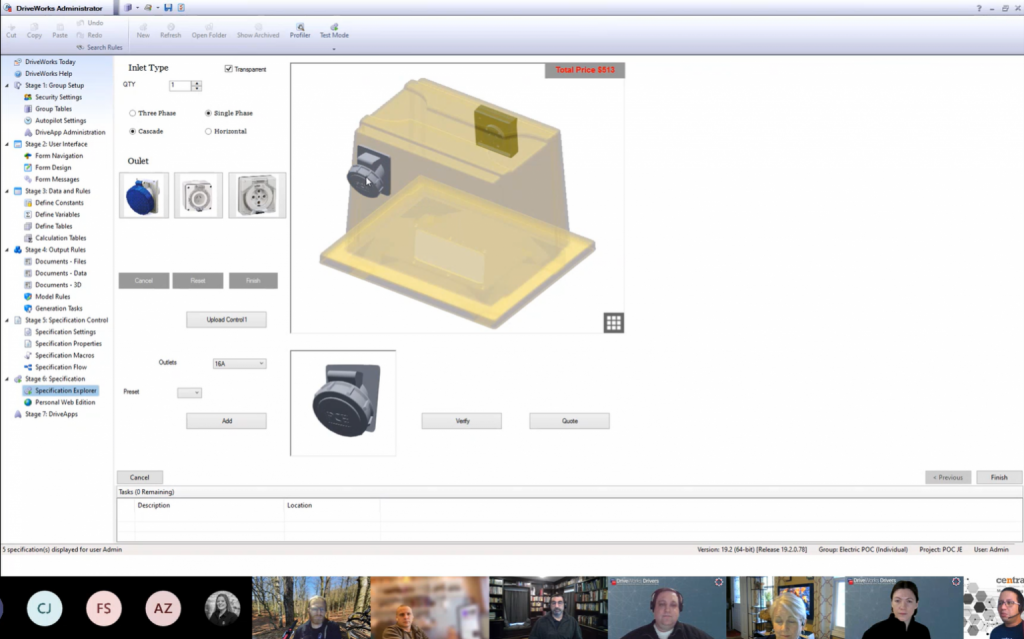Viewport: 1024px width, 639px height.
Task: Click the bottom-left Cancel button
Action: (x=140, y=477)
